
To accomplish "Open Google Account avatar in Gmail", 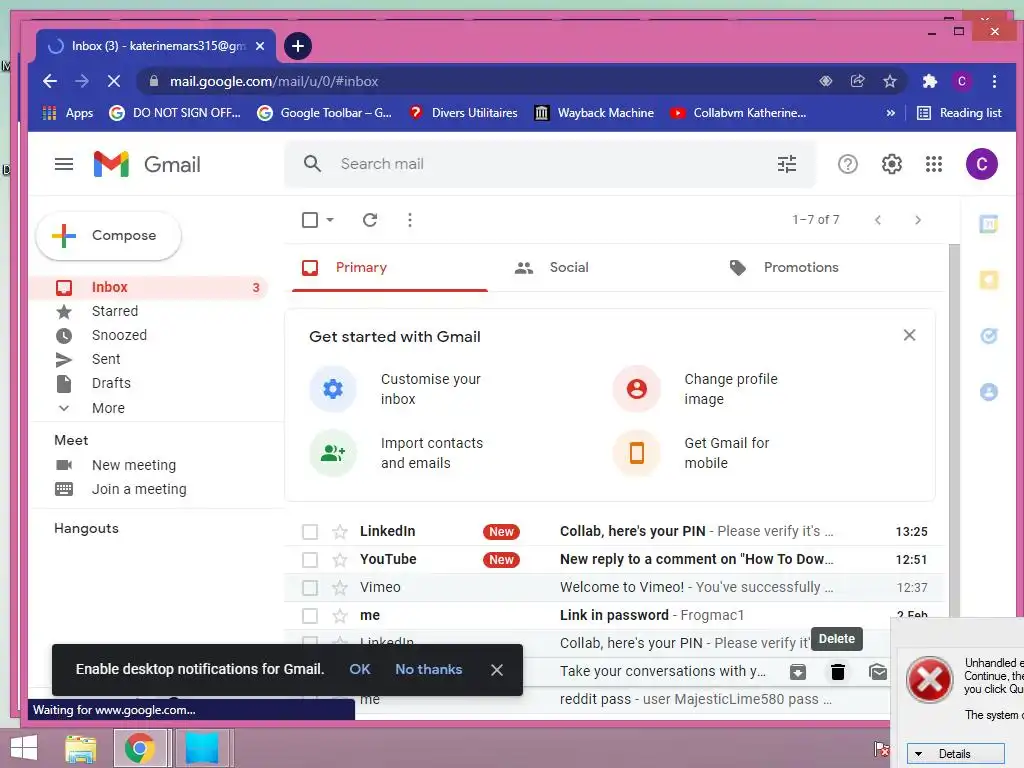I will pyautogui.click(x=982, y=164).
